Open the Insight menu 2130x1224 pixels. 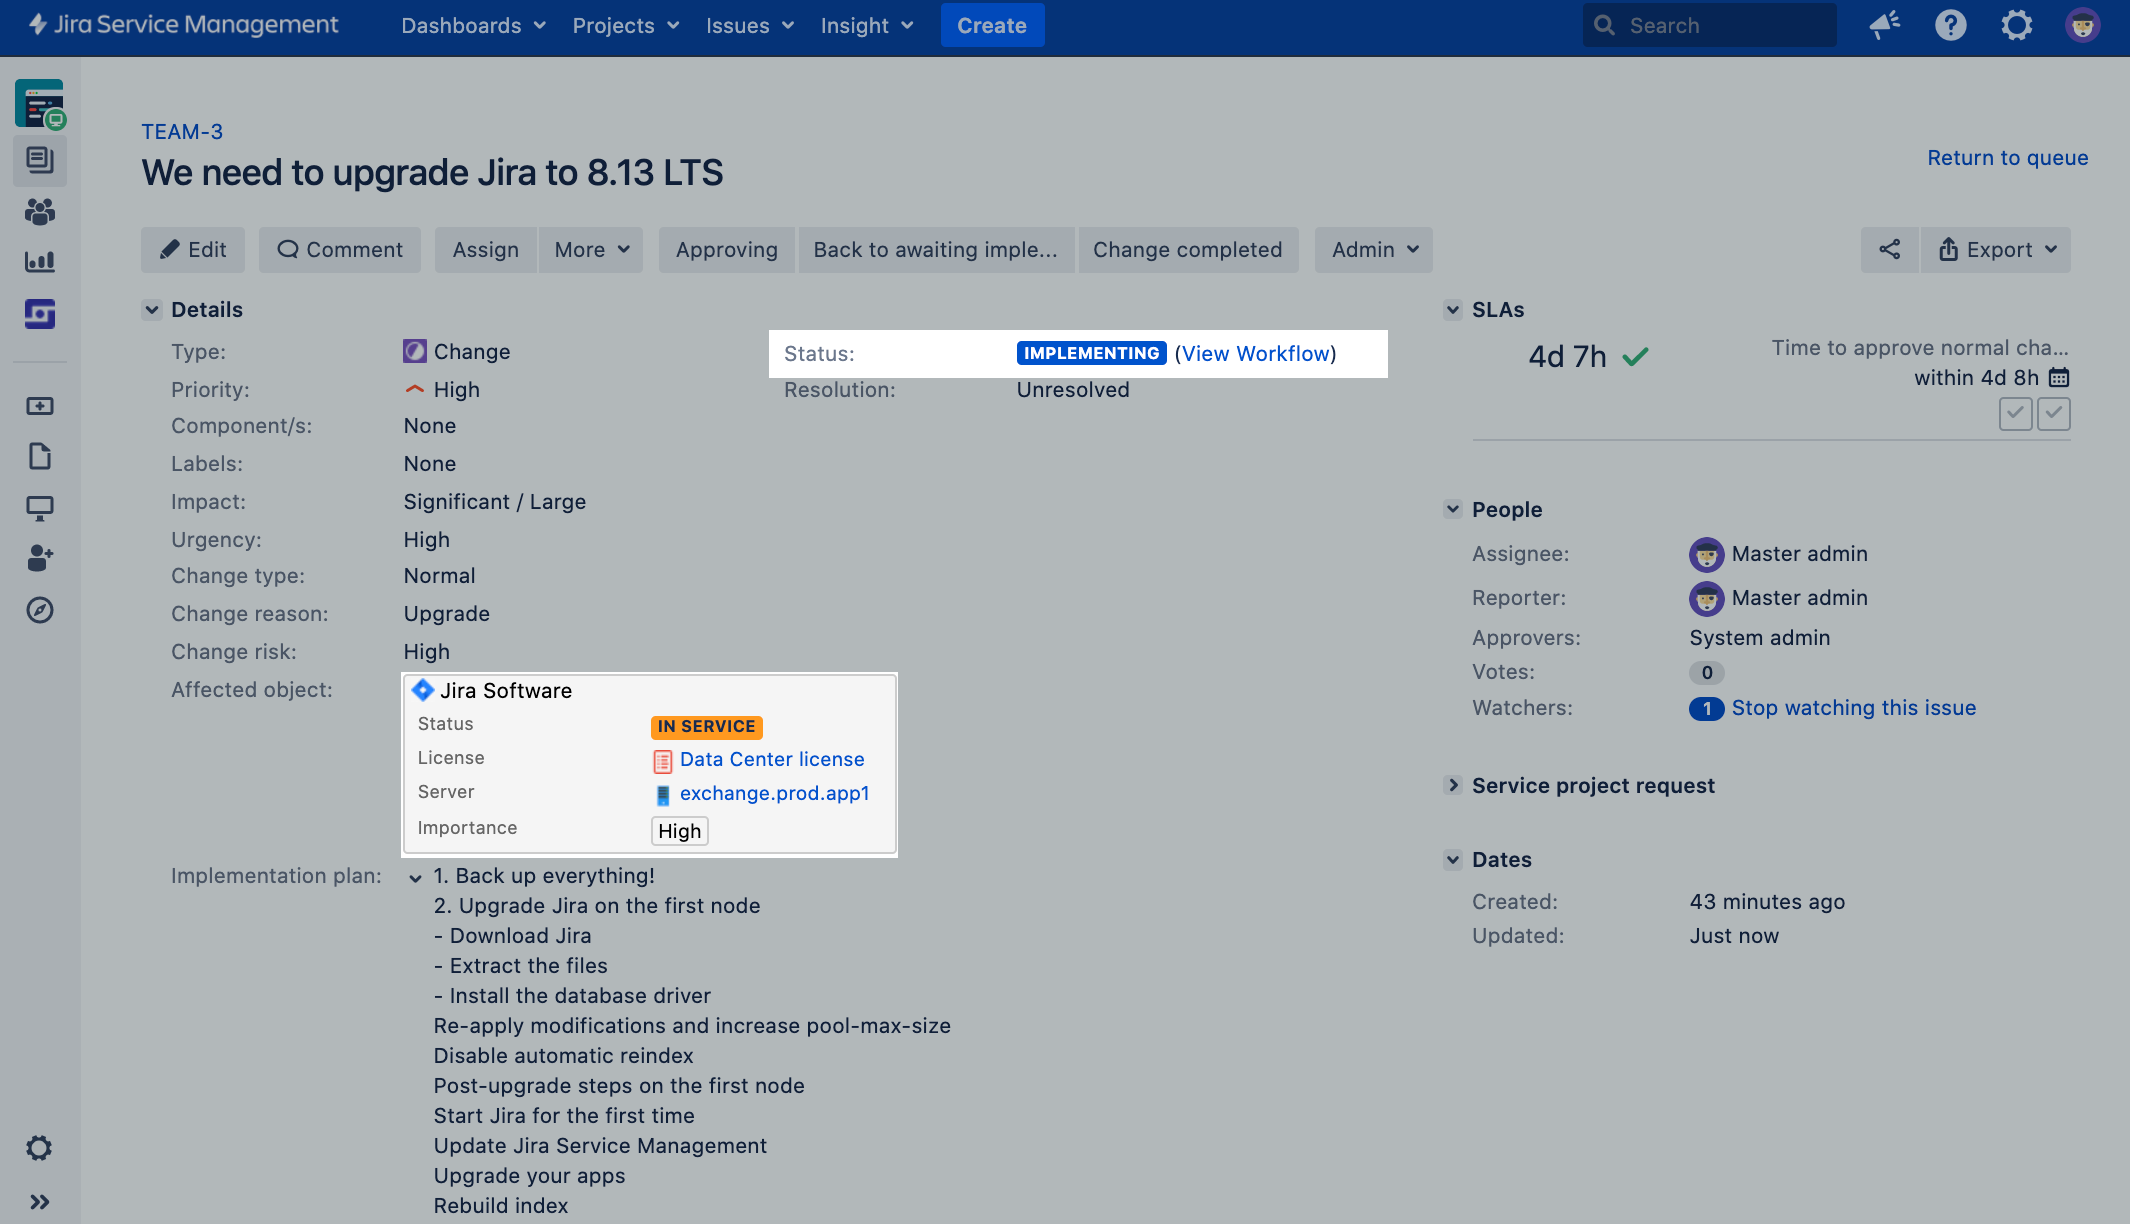[x=866, y=26]
